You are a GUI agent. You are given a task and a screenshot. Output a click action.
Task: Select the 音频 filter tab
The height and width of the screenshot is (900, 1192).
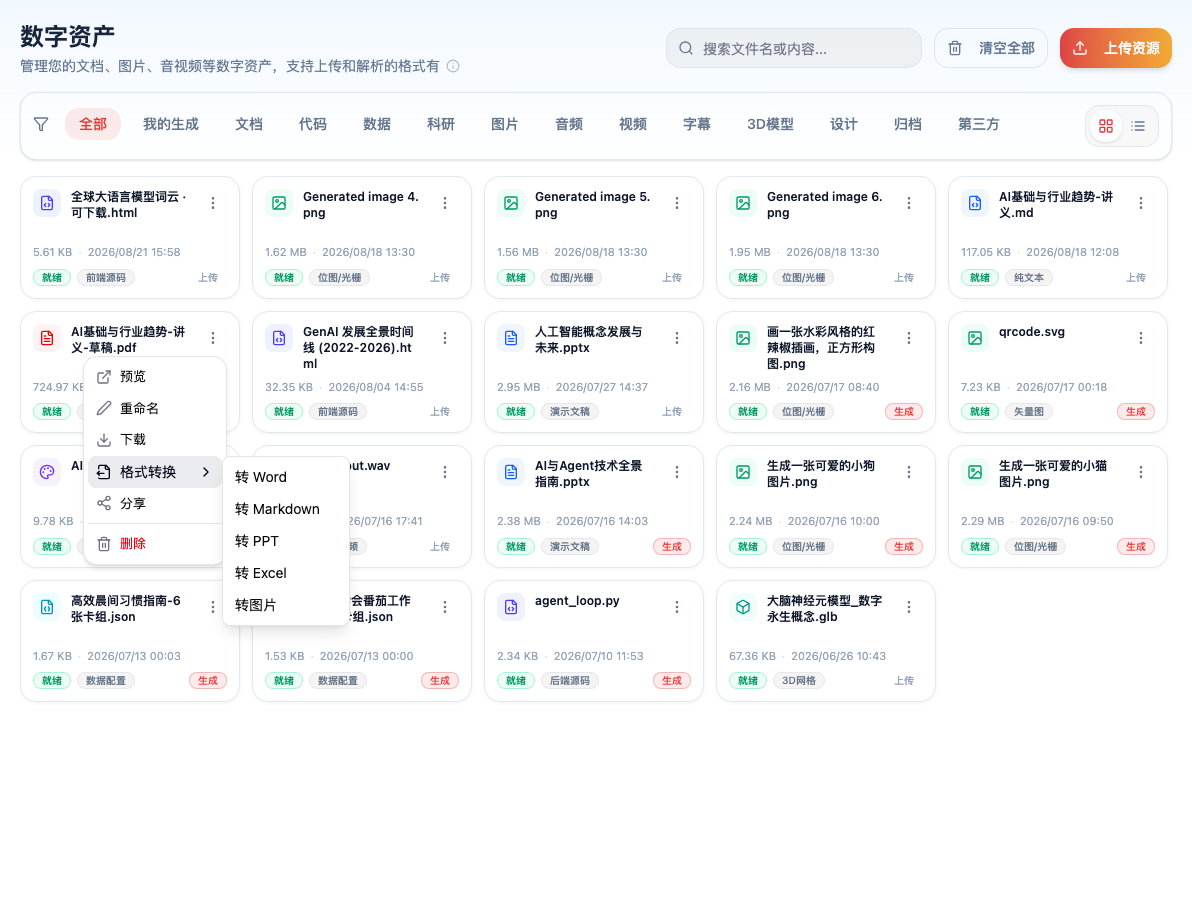(x=569, y=124)
